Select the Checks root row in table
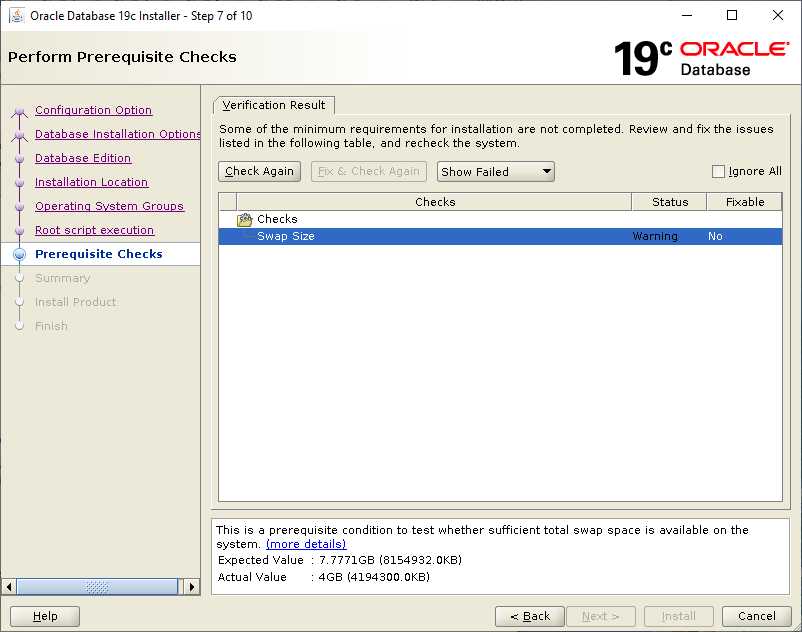Screen dimensions: 802x632 click(500, 219)
